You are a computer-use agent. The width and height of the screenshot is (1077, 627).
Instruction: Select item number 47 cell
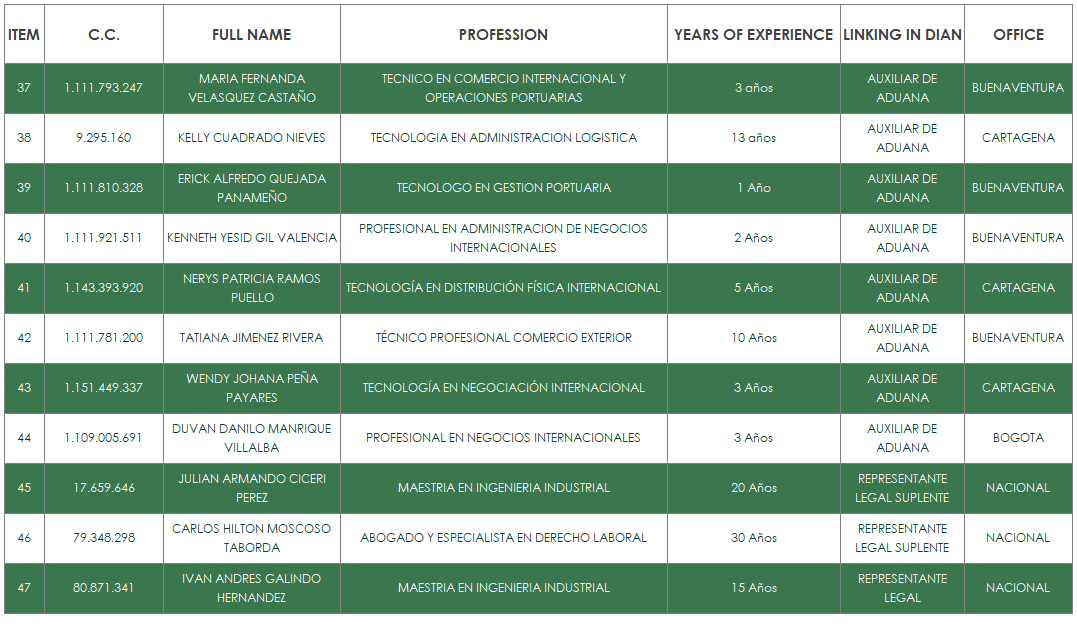24,589
